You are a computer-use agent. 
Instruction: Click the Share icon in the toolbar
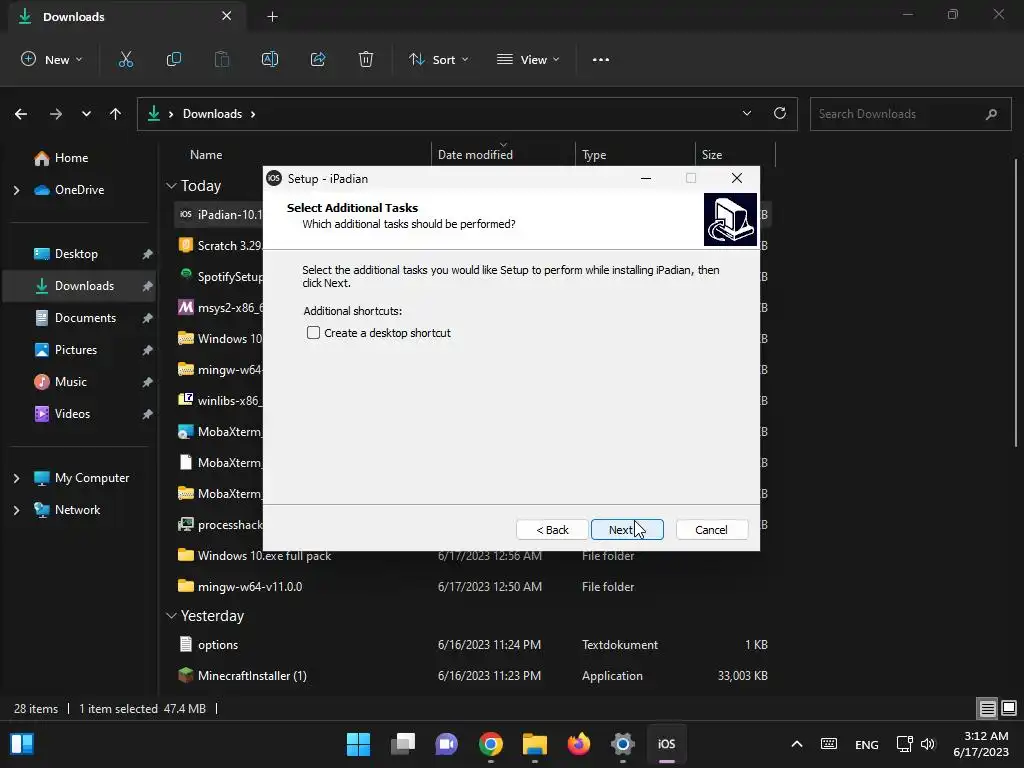pos(318,59)
